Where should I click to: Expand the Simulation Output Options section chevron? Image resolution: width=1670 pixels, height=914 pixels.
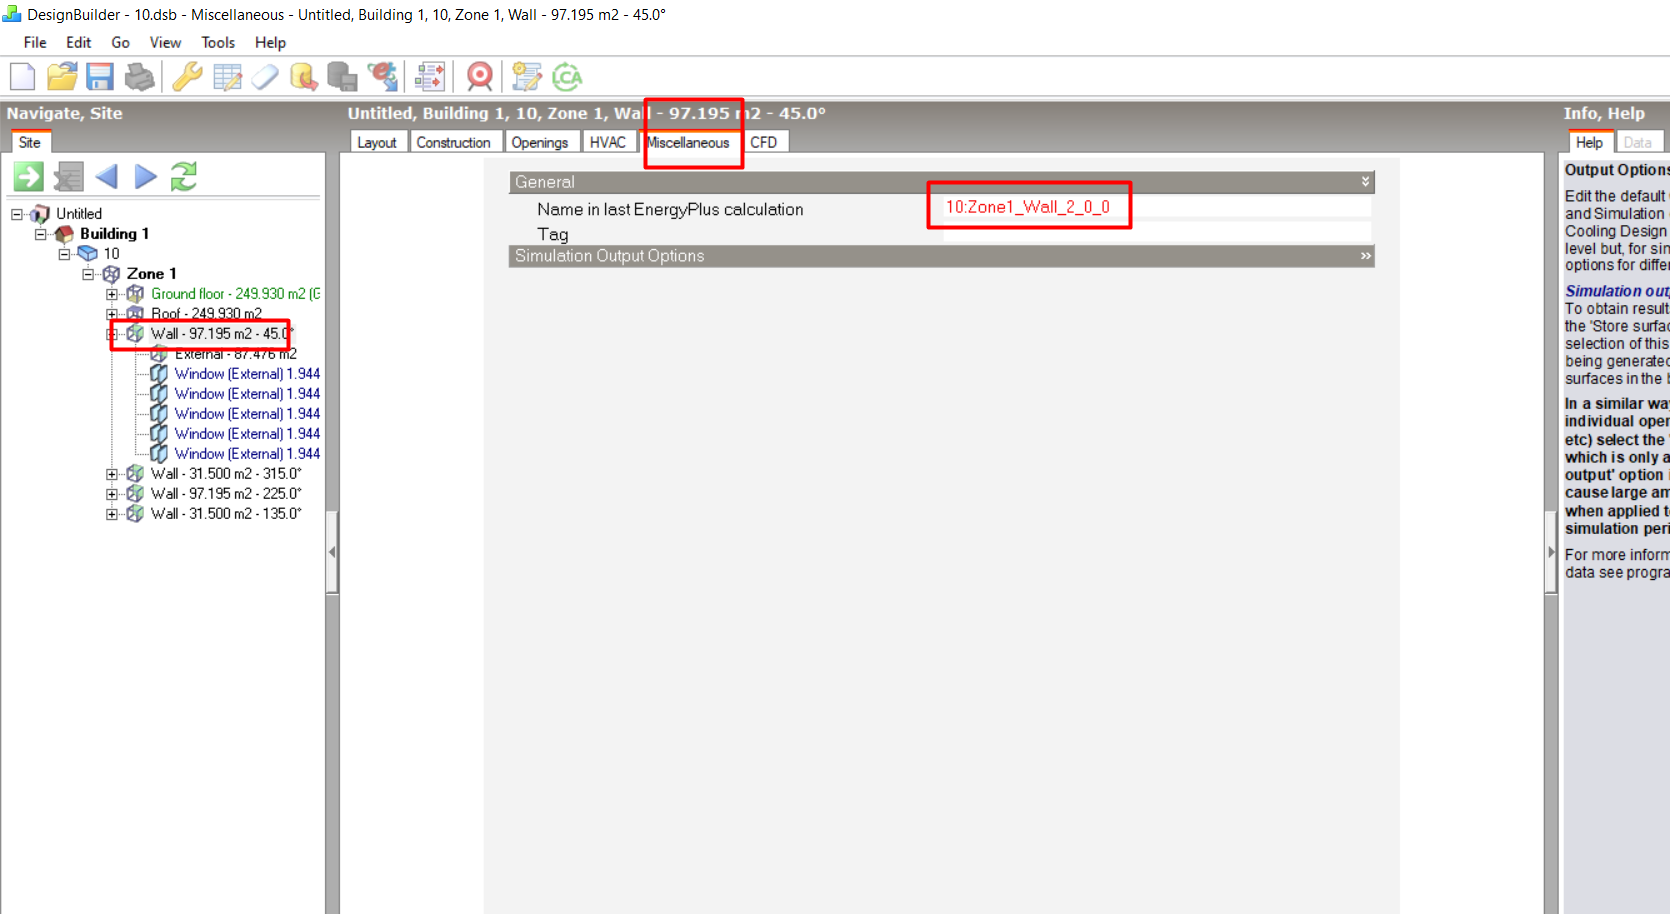click(x=1365, y=256)
